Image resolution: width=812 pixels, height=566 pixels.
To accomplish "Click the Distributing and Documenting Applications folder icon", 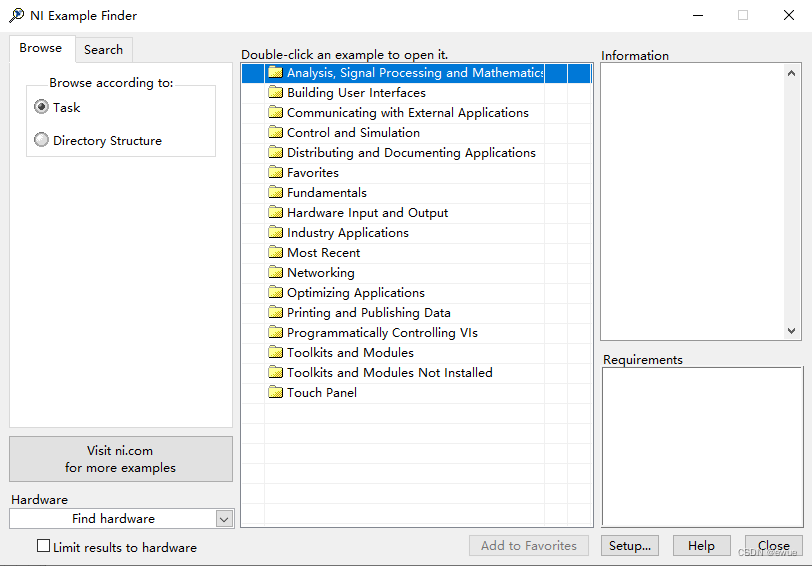I will point(276,152).
